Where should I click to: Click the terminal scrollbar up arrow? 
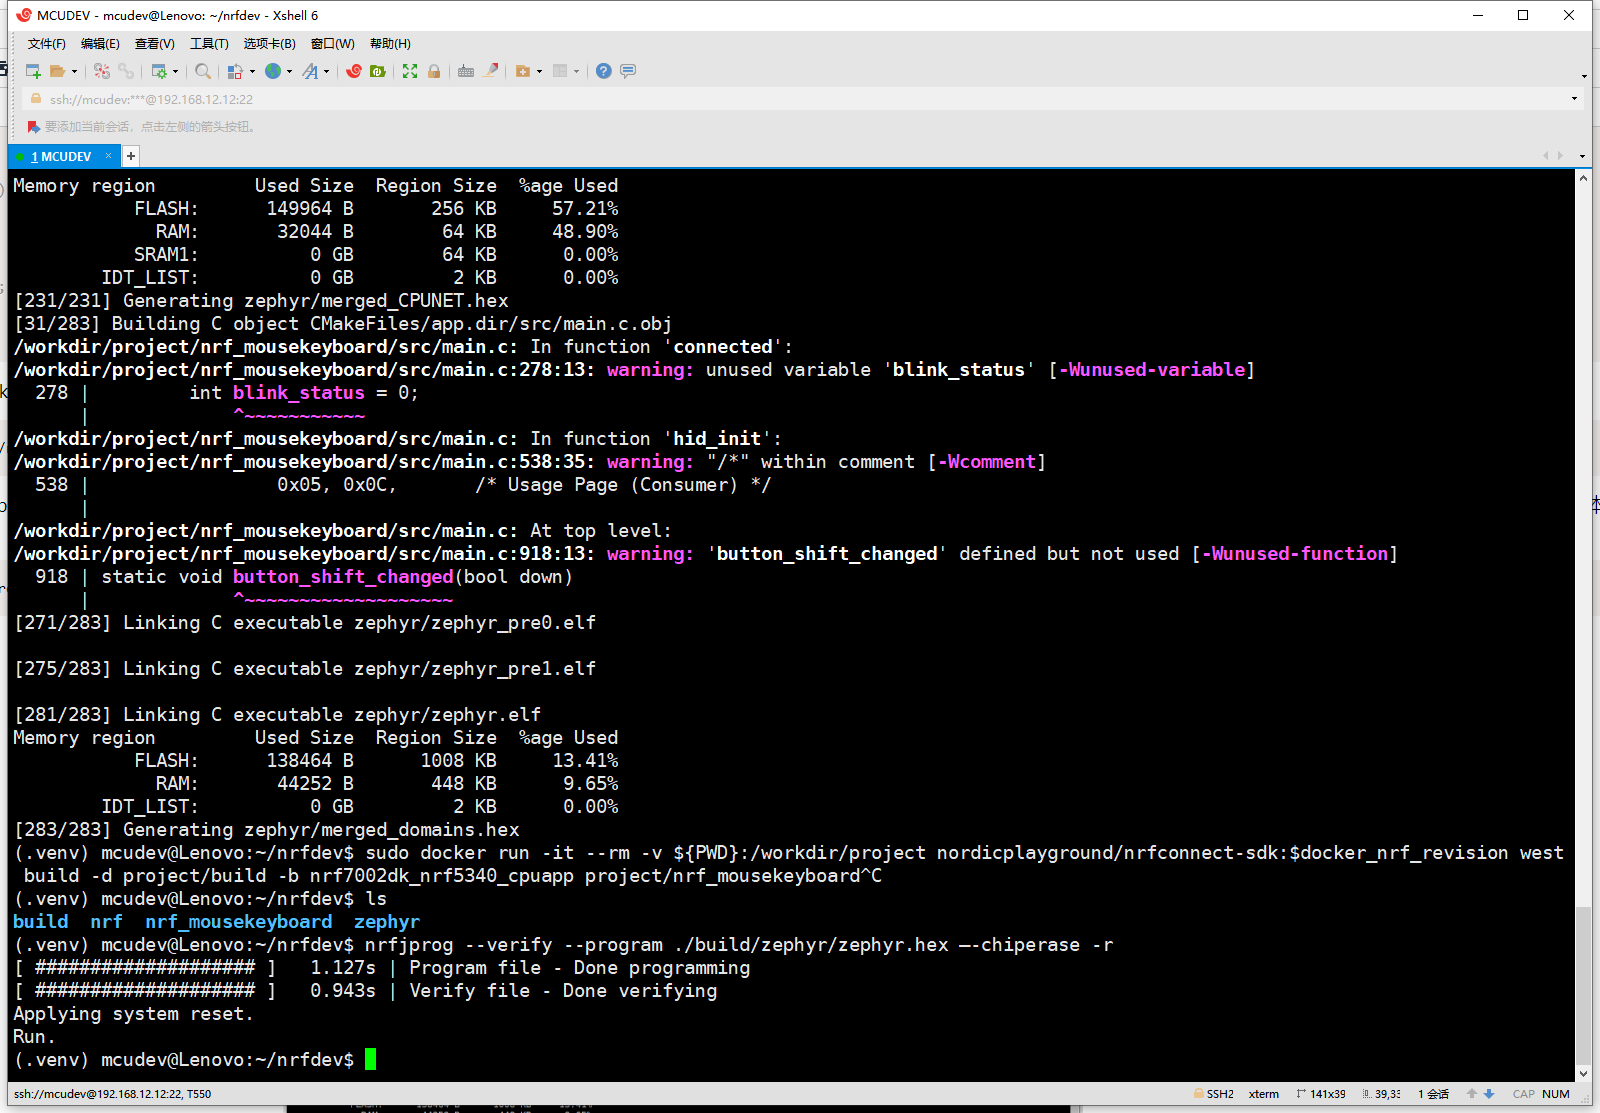tap(1583, 178)
